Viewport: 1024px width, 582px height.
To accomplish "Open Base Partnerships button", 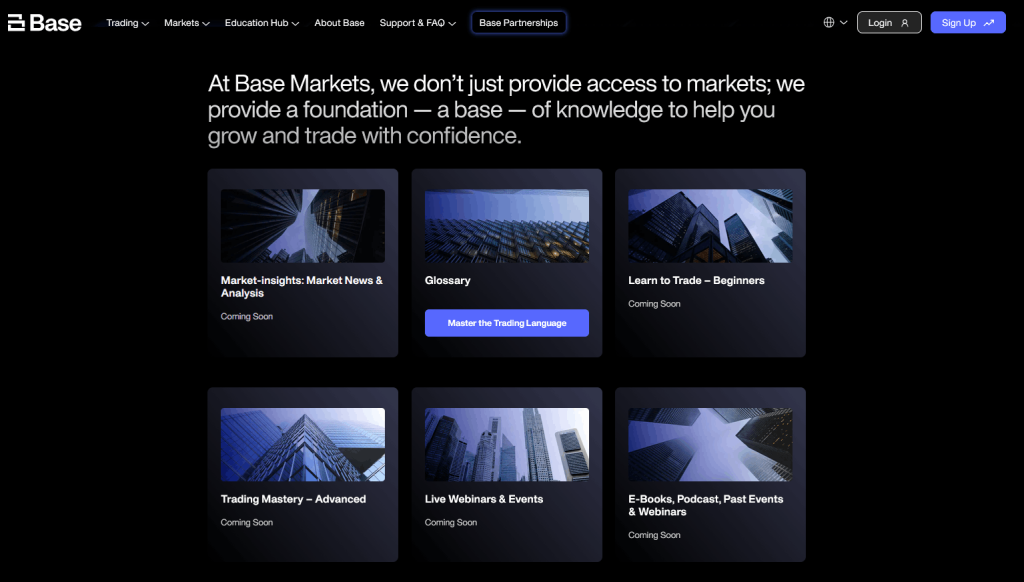I will [x=519, y=22].
